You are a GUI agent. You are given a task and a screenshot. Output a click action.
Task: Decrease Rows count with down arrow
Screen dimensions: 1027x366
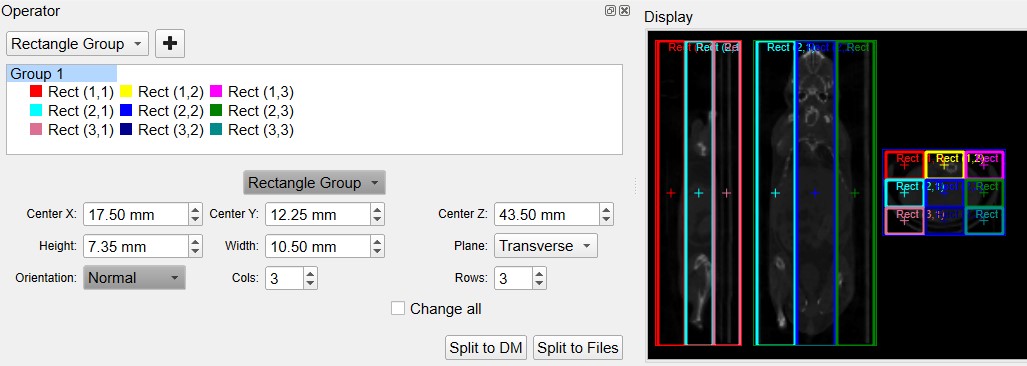[x=539, y=284]
